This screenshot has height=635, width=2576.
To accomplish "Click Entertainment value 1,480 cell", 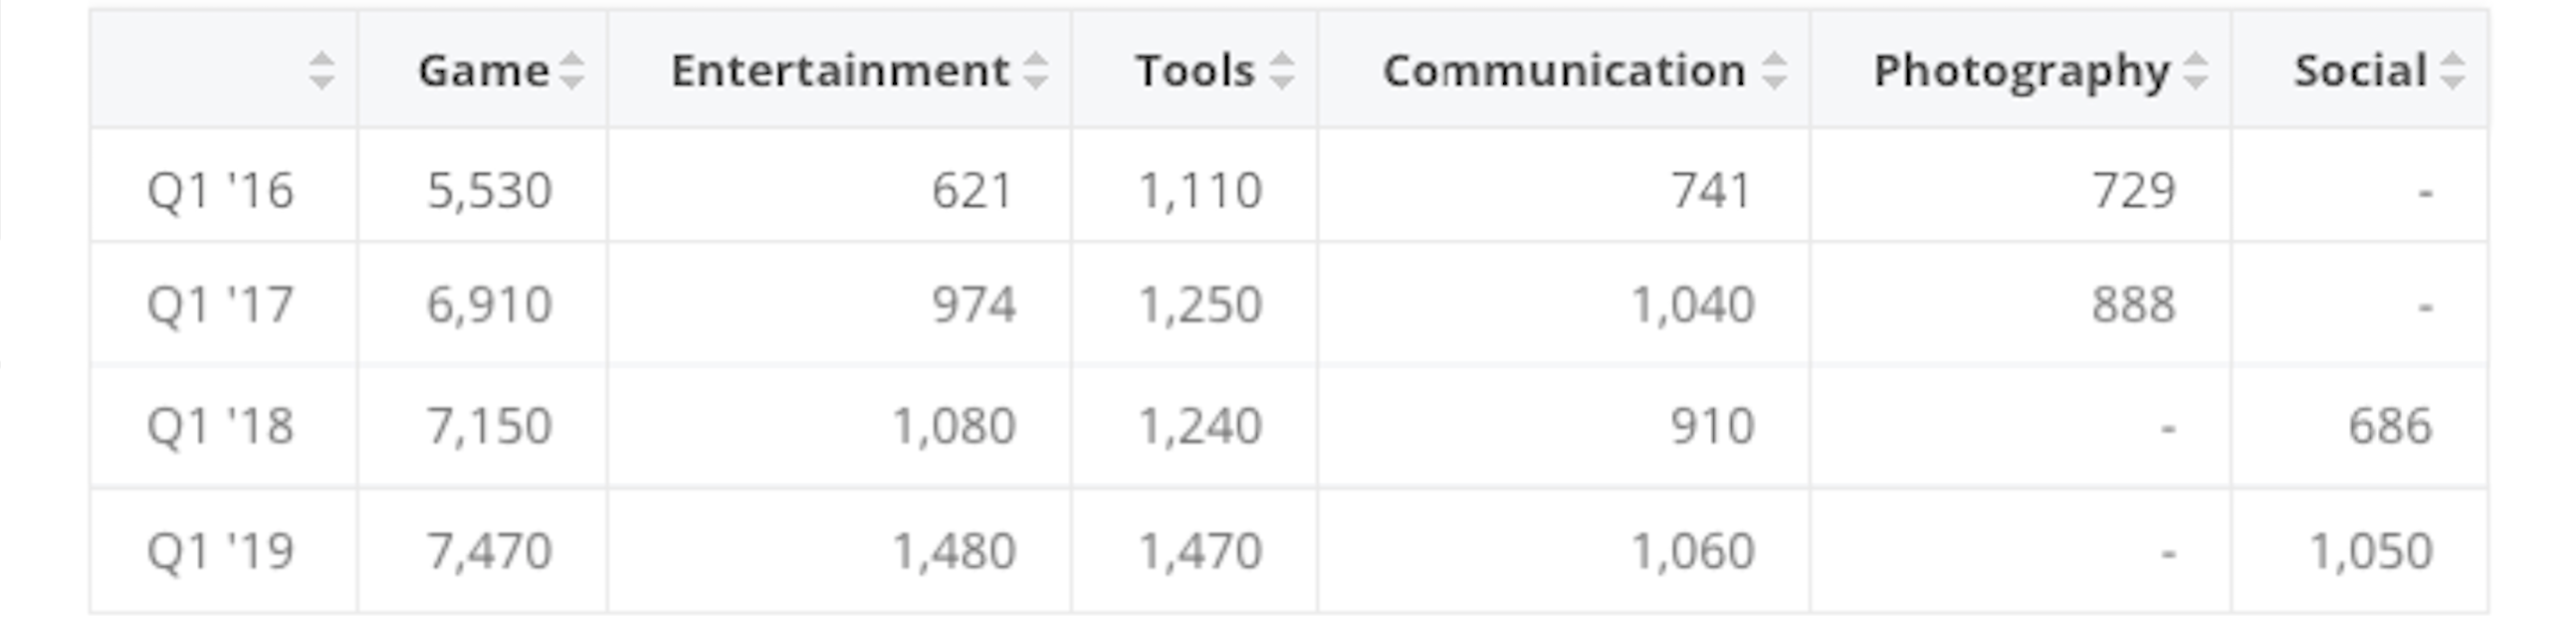I will point(953,551).
